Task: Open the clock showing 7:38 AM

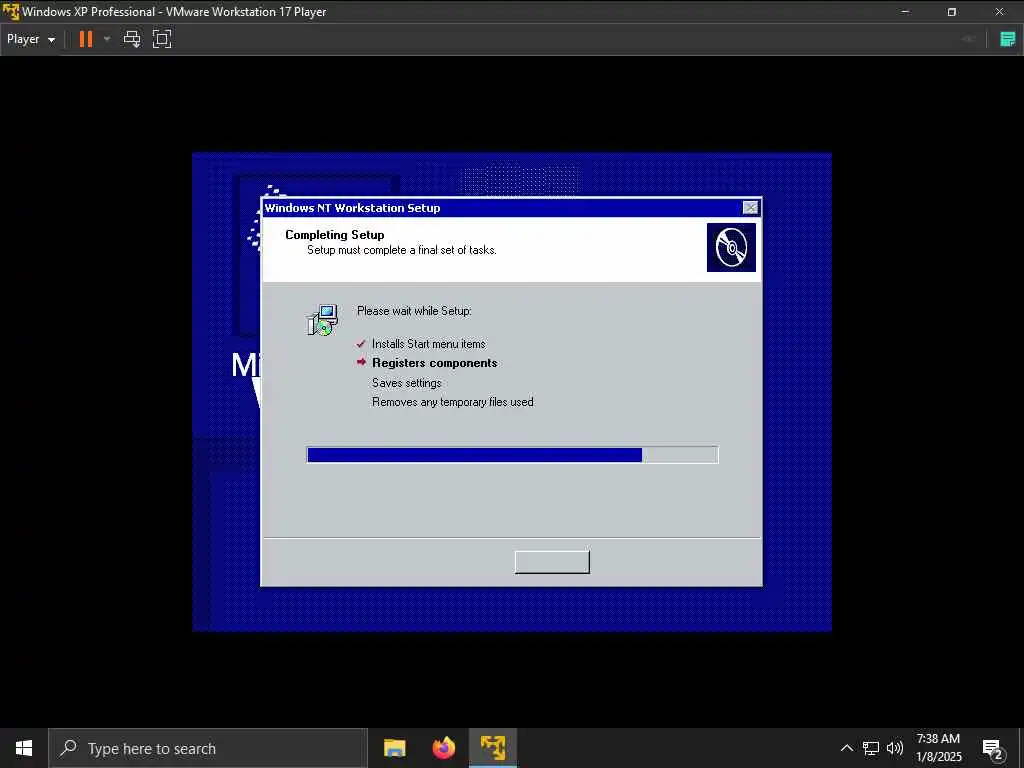Action: (938, 748)
